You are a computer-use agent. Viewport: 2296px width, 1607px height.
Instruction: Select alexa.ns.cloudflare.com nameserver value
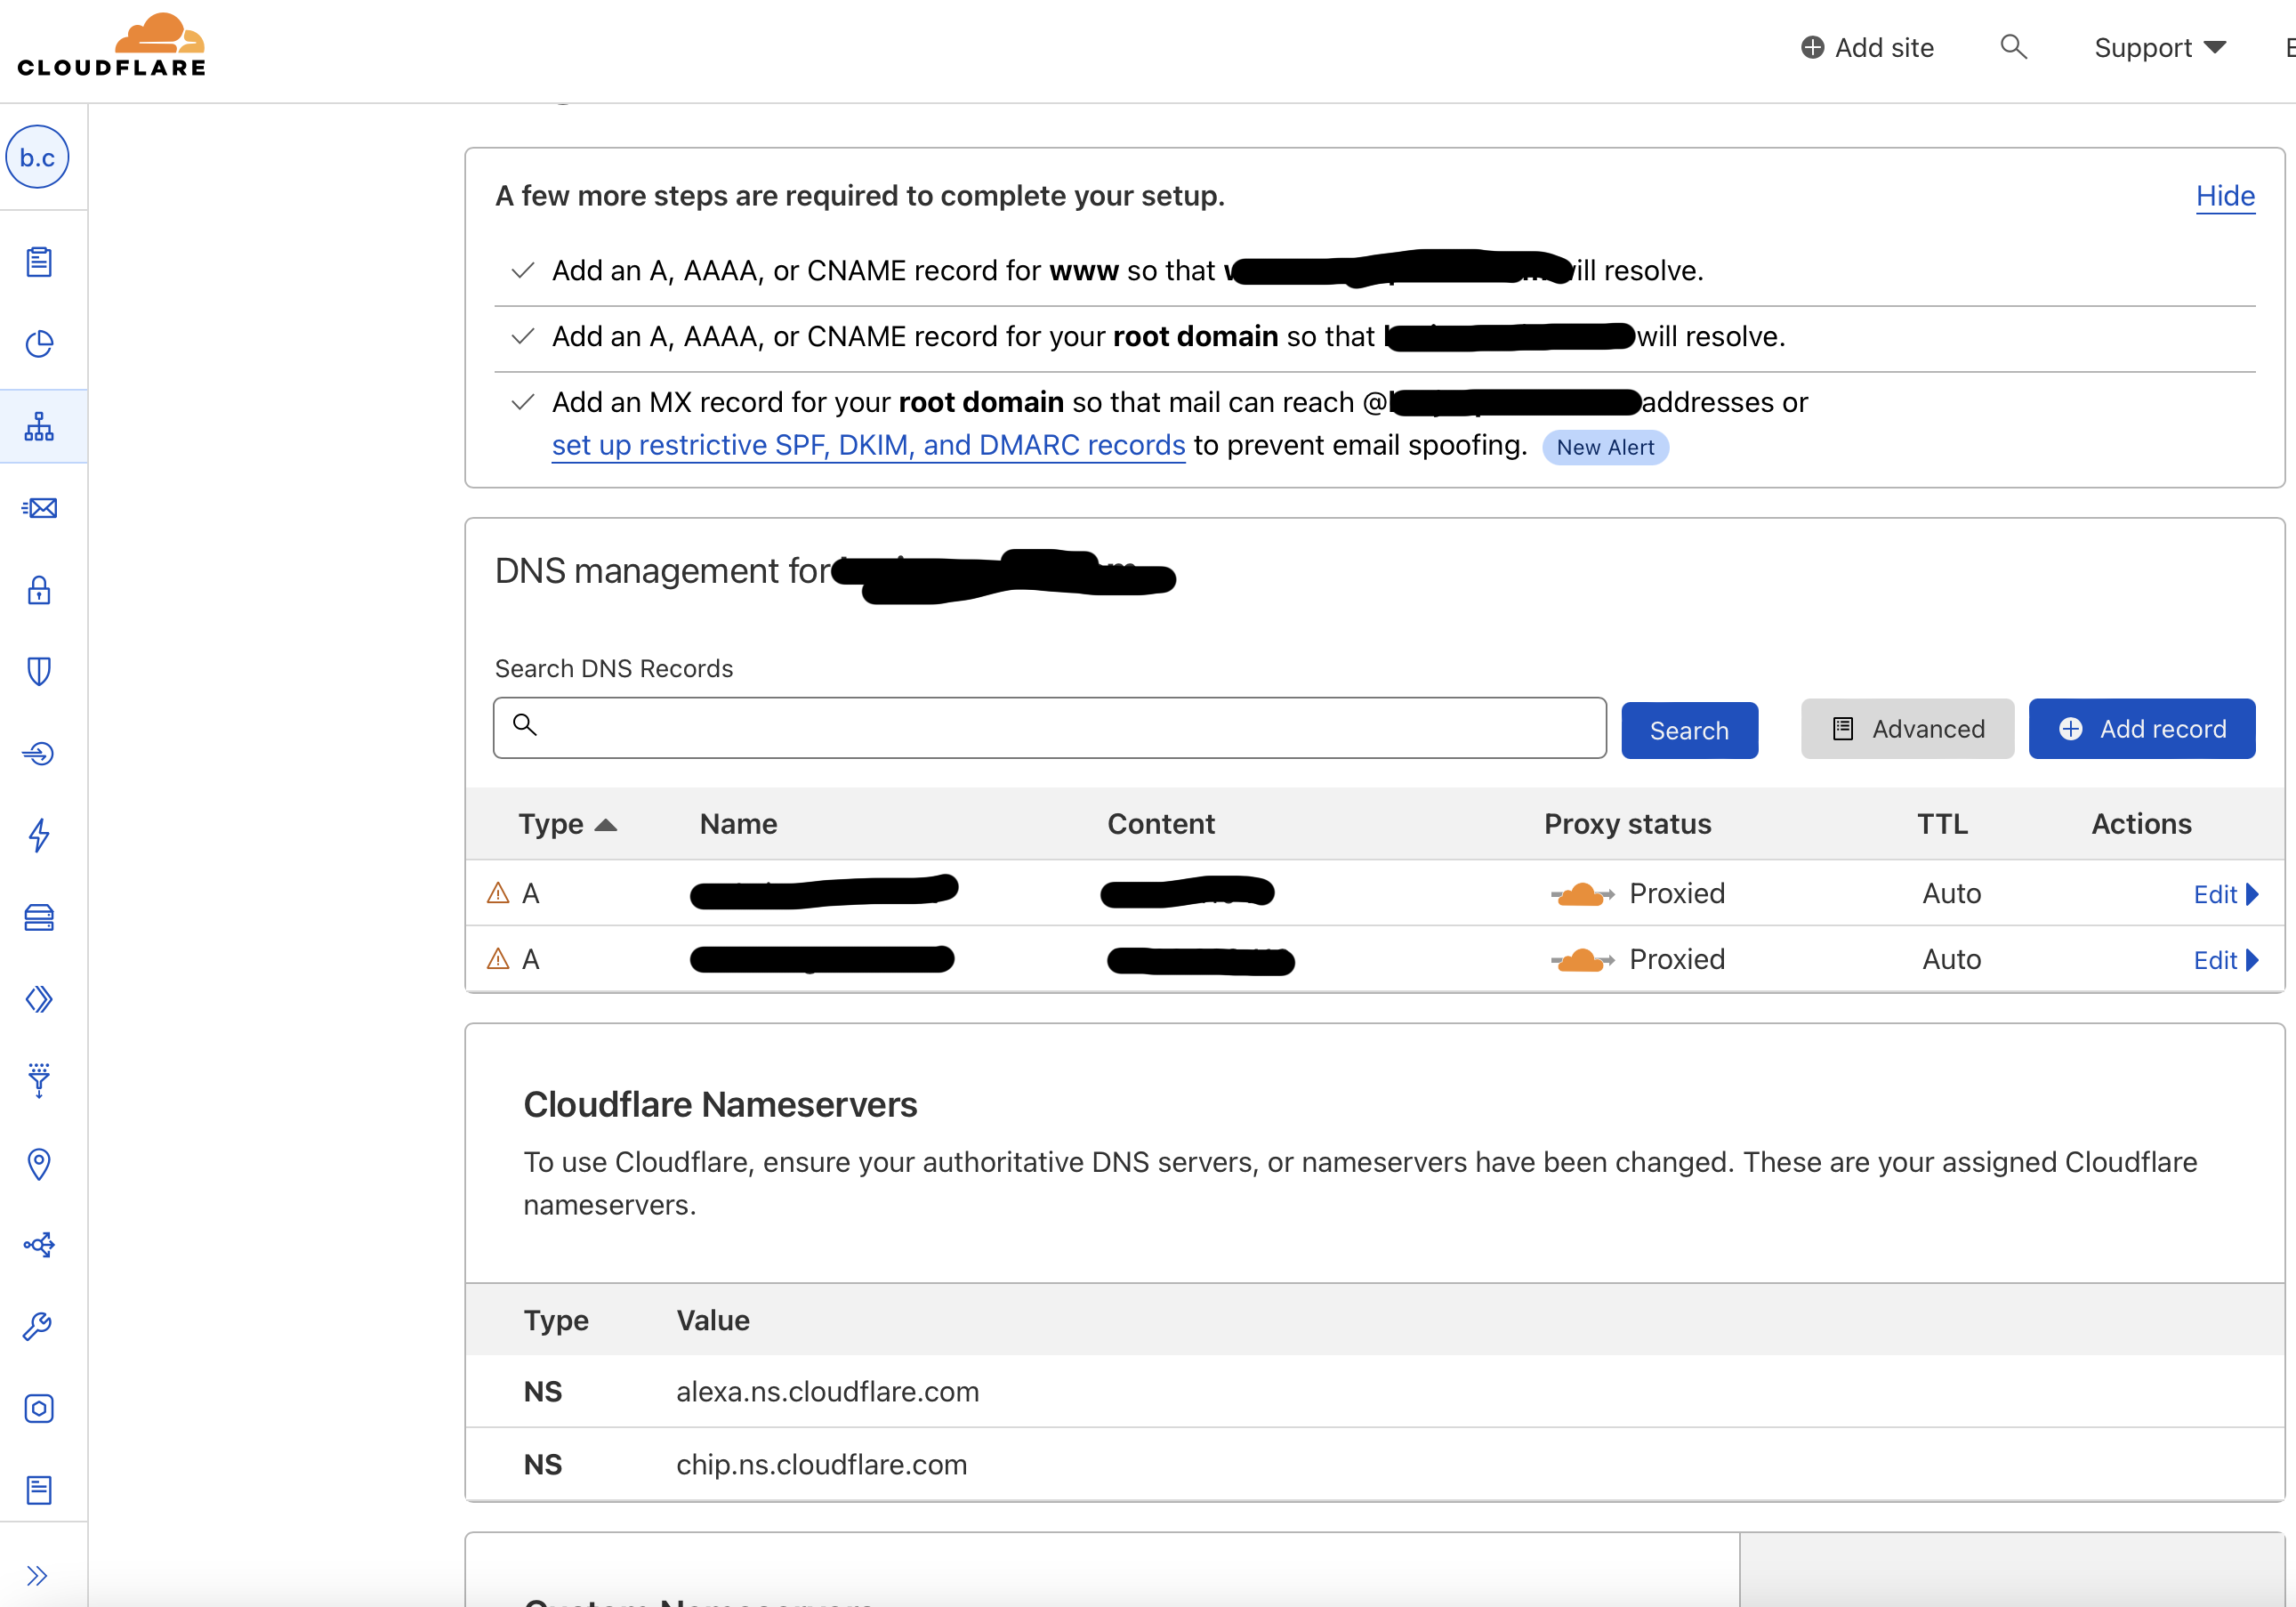pos(827,1391)
